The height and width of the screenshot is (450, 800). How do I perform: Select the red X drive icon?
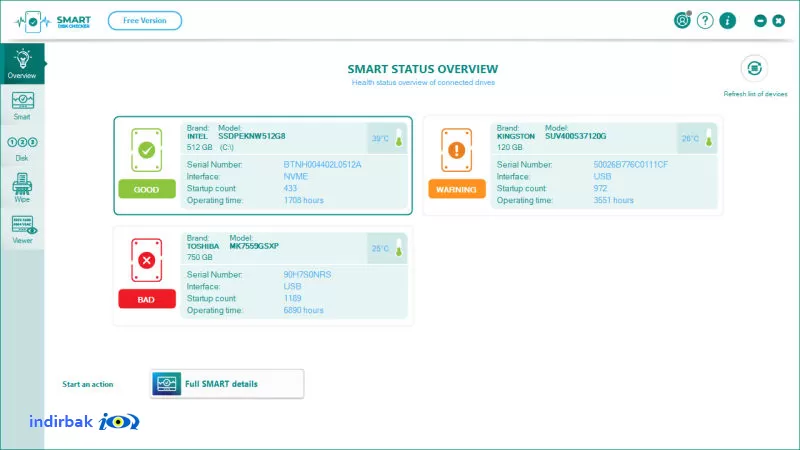(x=146, y=260)
